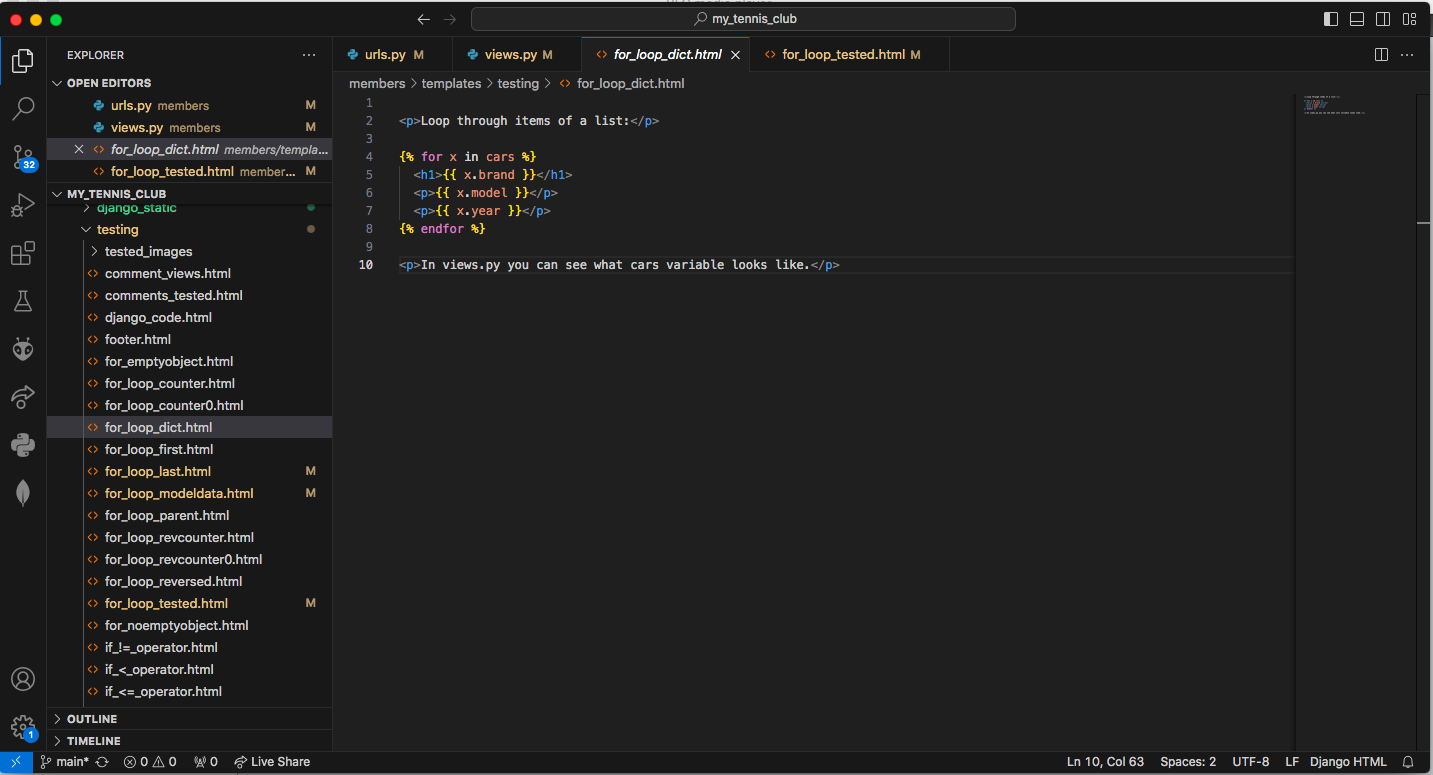Open the Testing flask icon view
Image resolution: width=1433 pixels, height=775 pixels.
tap(23, 301)
